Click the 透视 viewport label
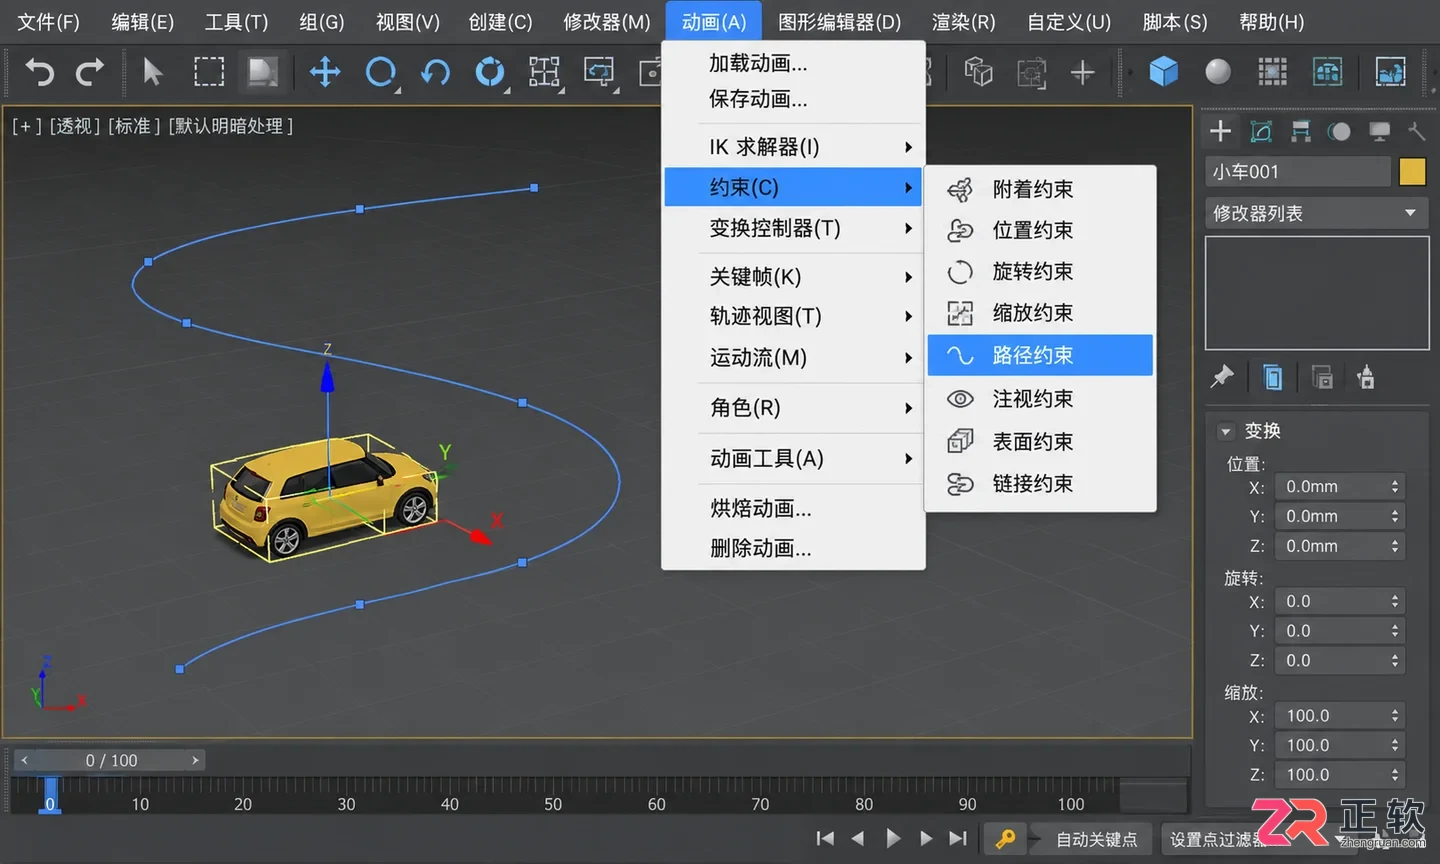 coord(75,126)
